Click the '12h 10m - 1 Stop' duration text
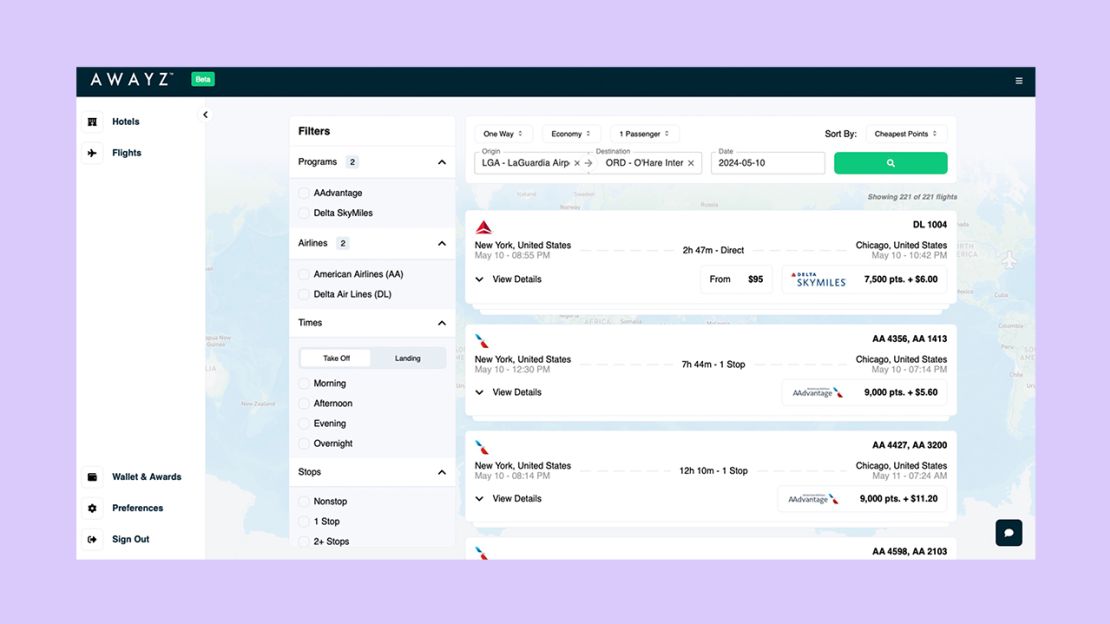 713,470
